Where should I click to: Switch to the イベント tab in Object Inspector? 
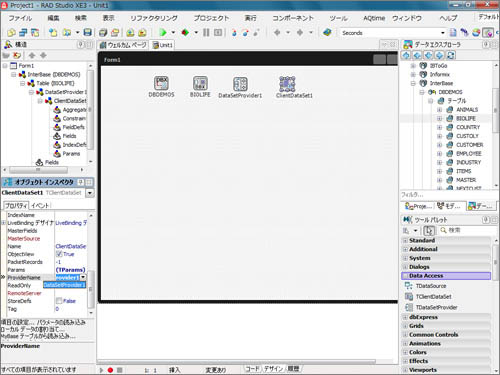(40, 205)
